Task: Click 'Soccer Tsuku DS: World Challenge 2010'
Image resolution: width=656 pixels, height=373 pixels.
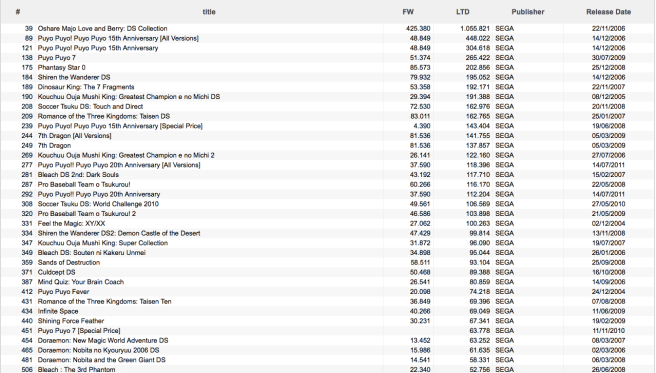Action: click(x=98, y=204)
